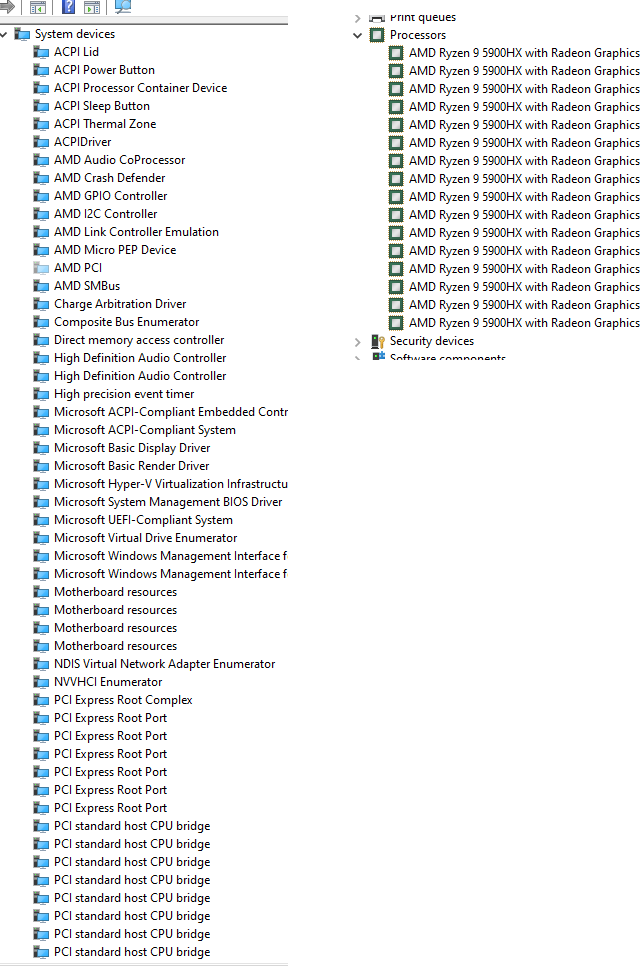
Task: Open Help via the question mark icon
Action: pos(68,7)
